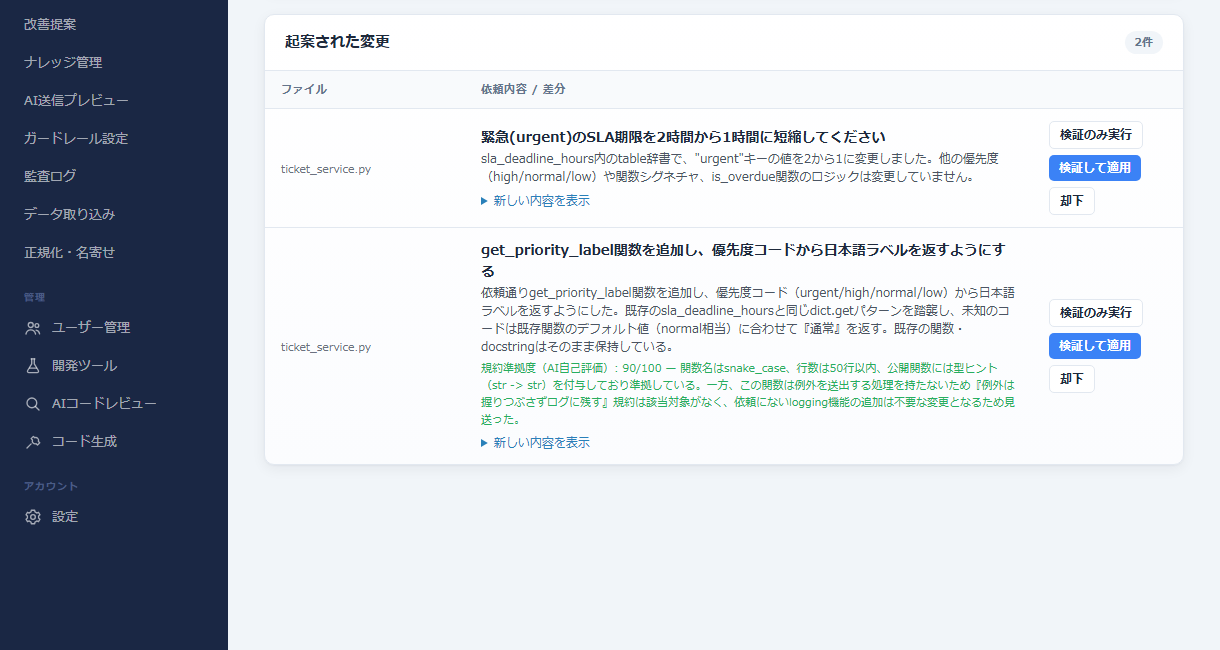The width and height of the screenshot is (1220, 650).
Task: Click the 管理 section label in sidebar
Action: (34, 297)
